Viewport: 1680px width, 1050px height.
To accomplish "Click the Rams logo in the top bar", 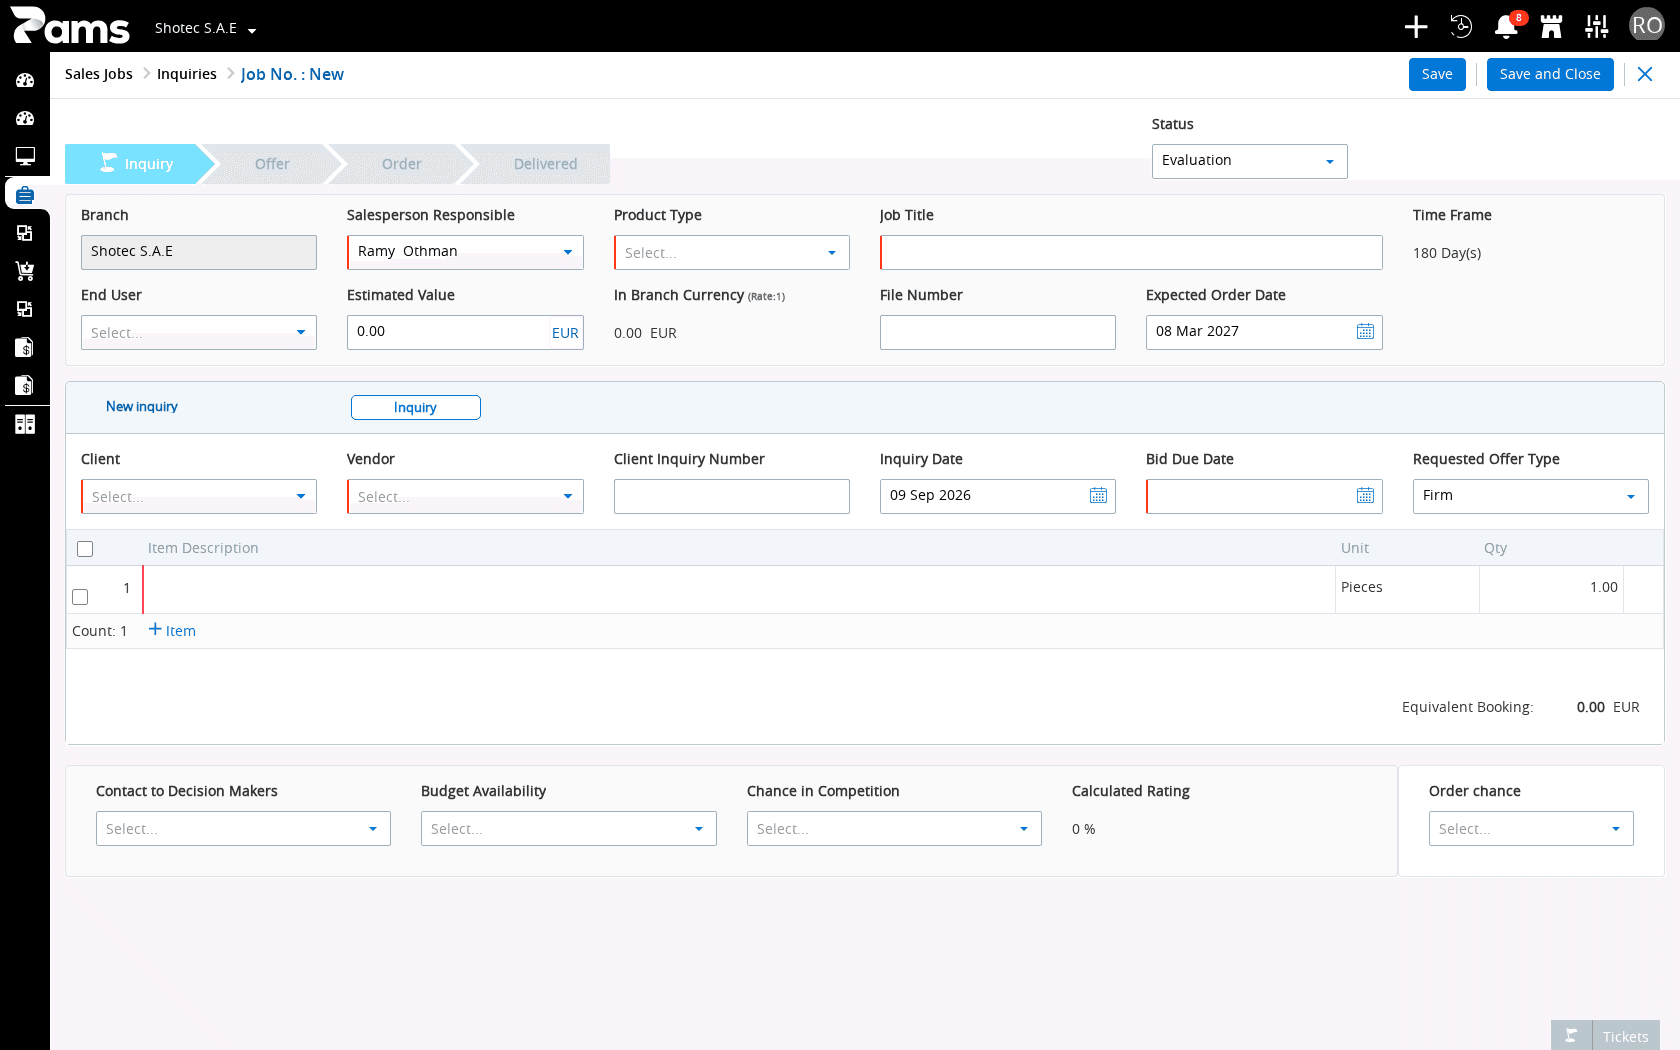I will pyautogui.click(x=70, y=26).
